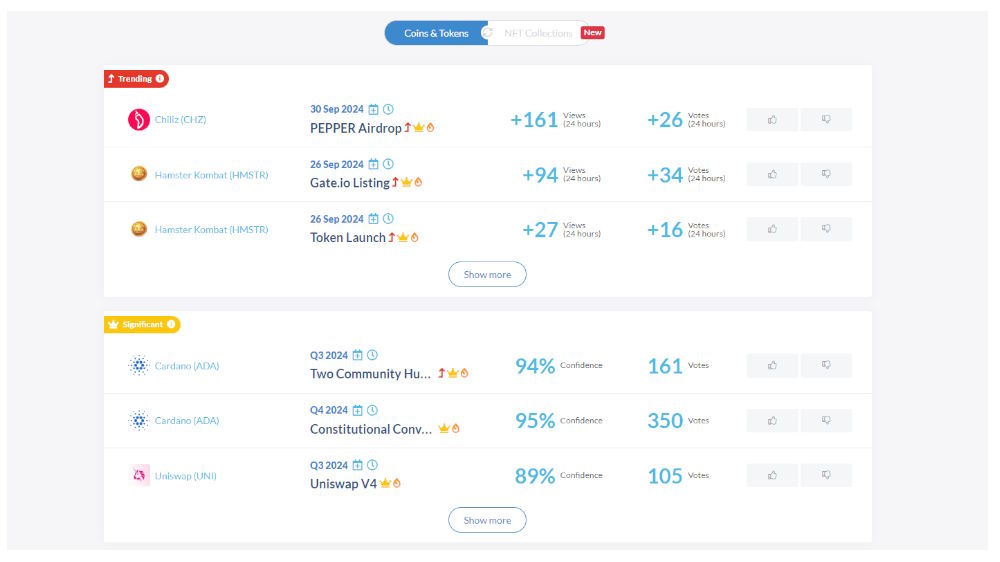
Task: Click the clock icon in Token Launch row
Action: pyautogui.click(x=388, y=219)
